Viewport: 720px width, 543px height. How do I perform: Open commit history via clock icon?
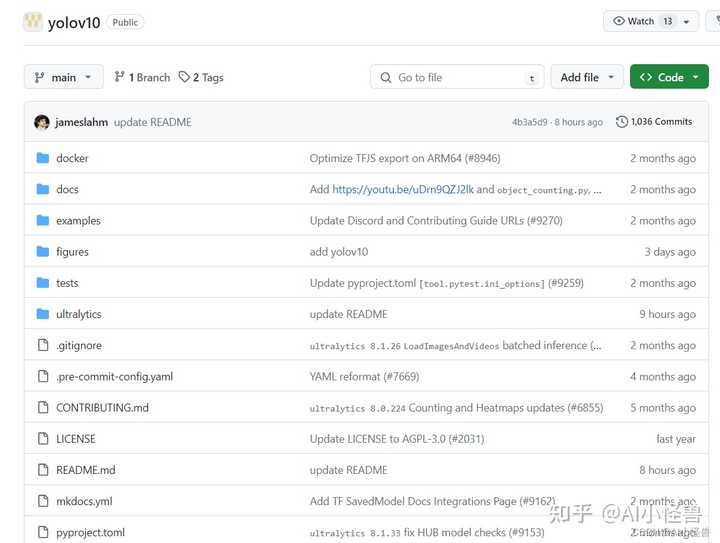[622, 122]
